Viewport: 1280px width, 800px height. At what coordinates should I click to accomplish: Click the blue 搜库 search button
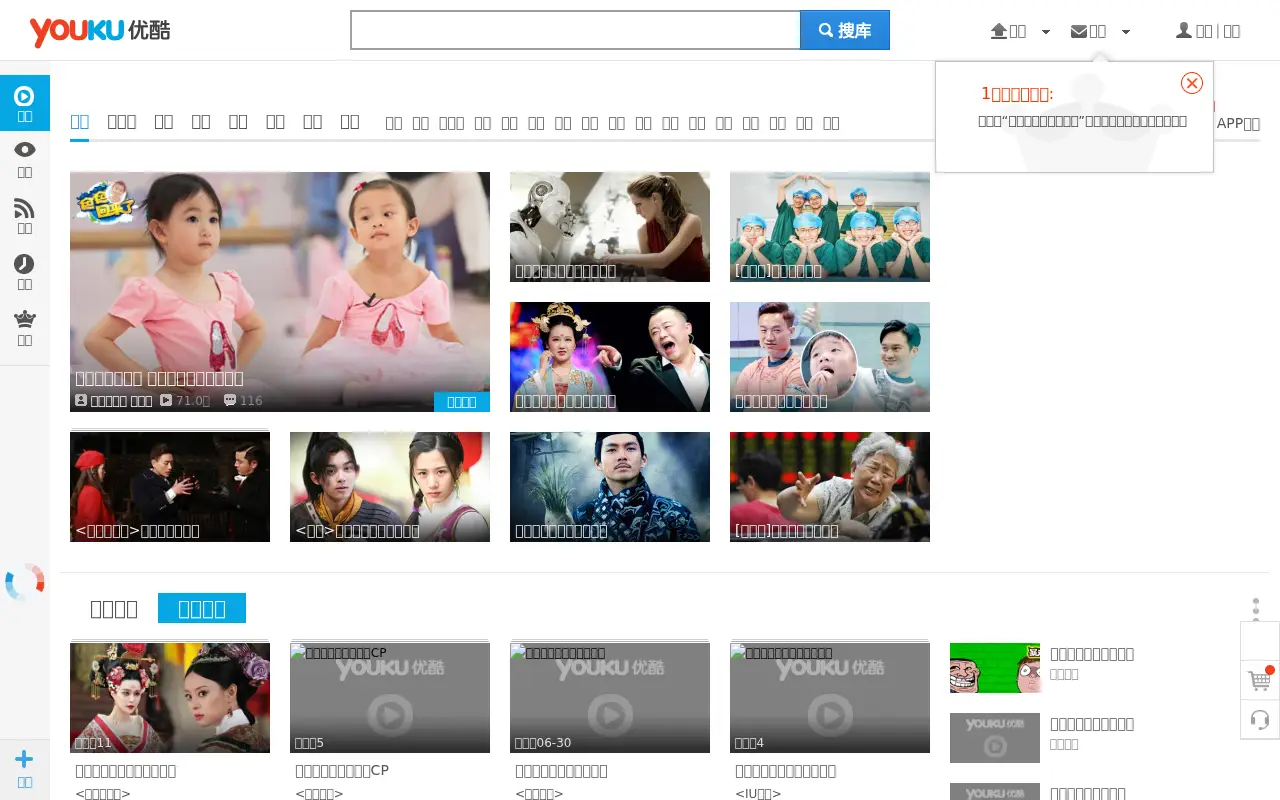point(845,30)
